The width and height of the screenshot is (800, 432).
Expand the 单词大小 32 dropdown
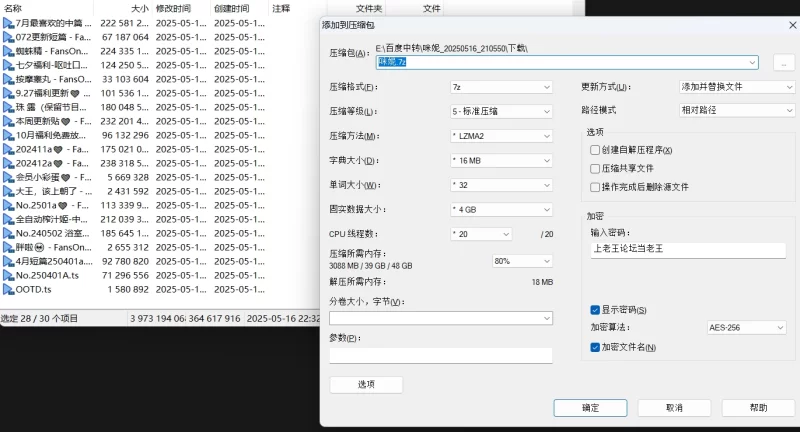pos(501,185)
